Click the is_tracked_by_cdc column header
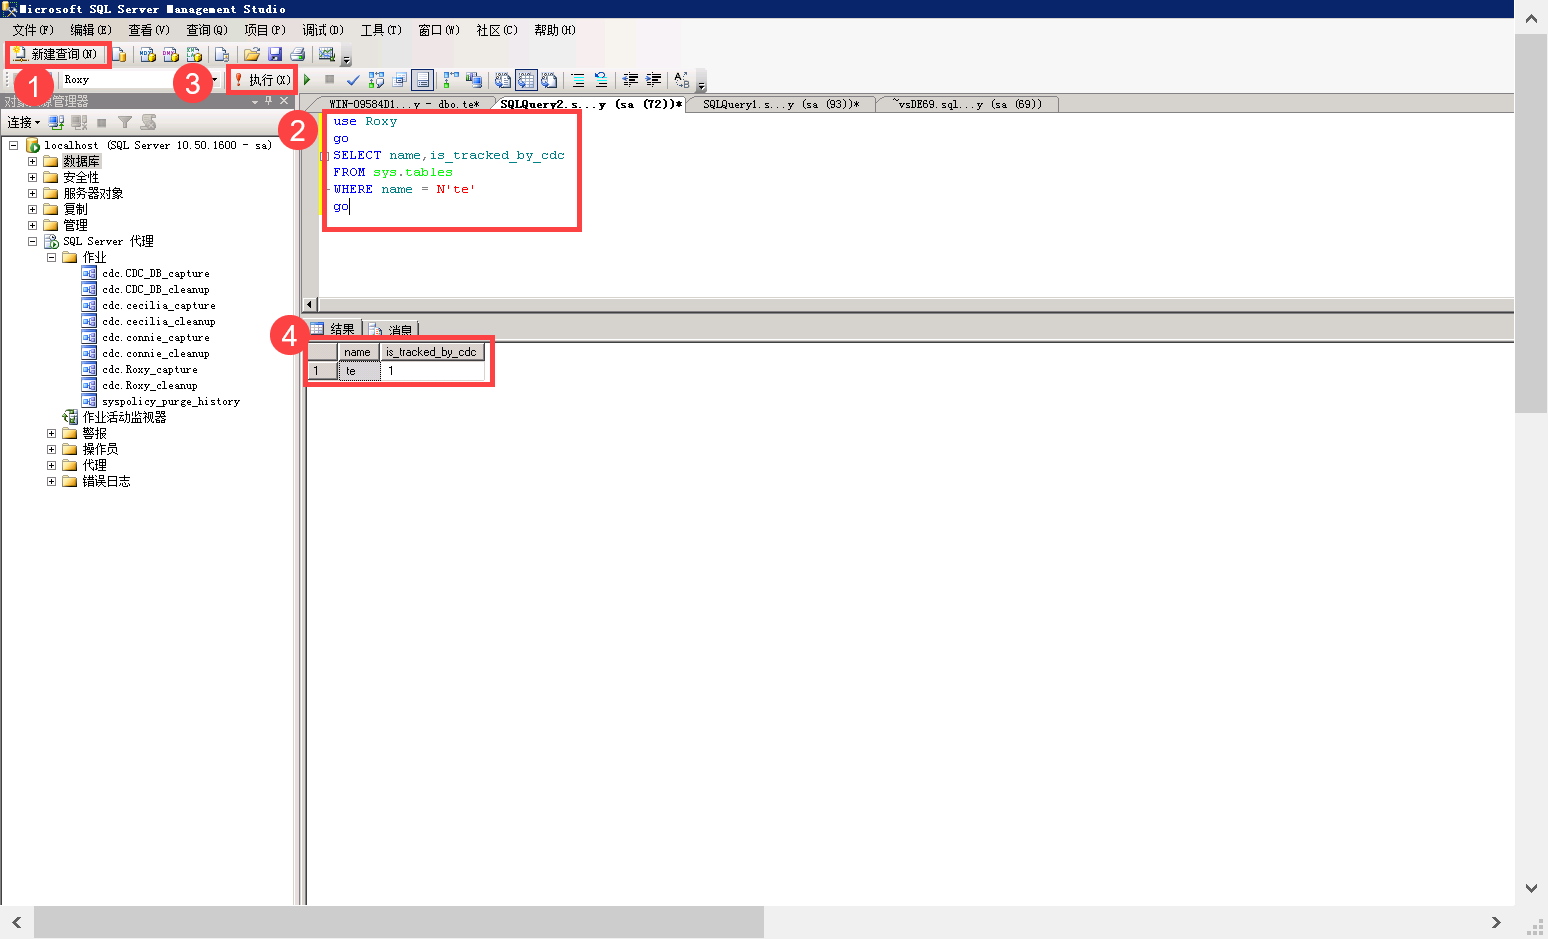 (x=431, y=352)
